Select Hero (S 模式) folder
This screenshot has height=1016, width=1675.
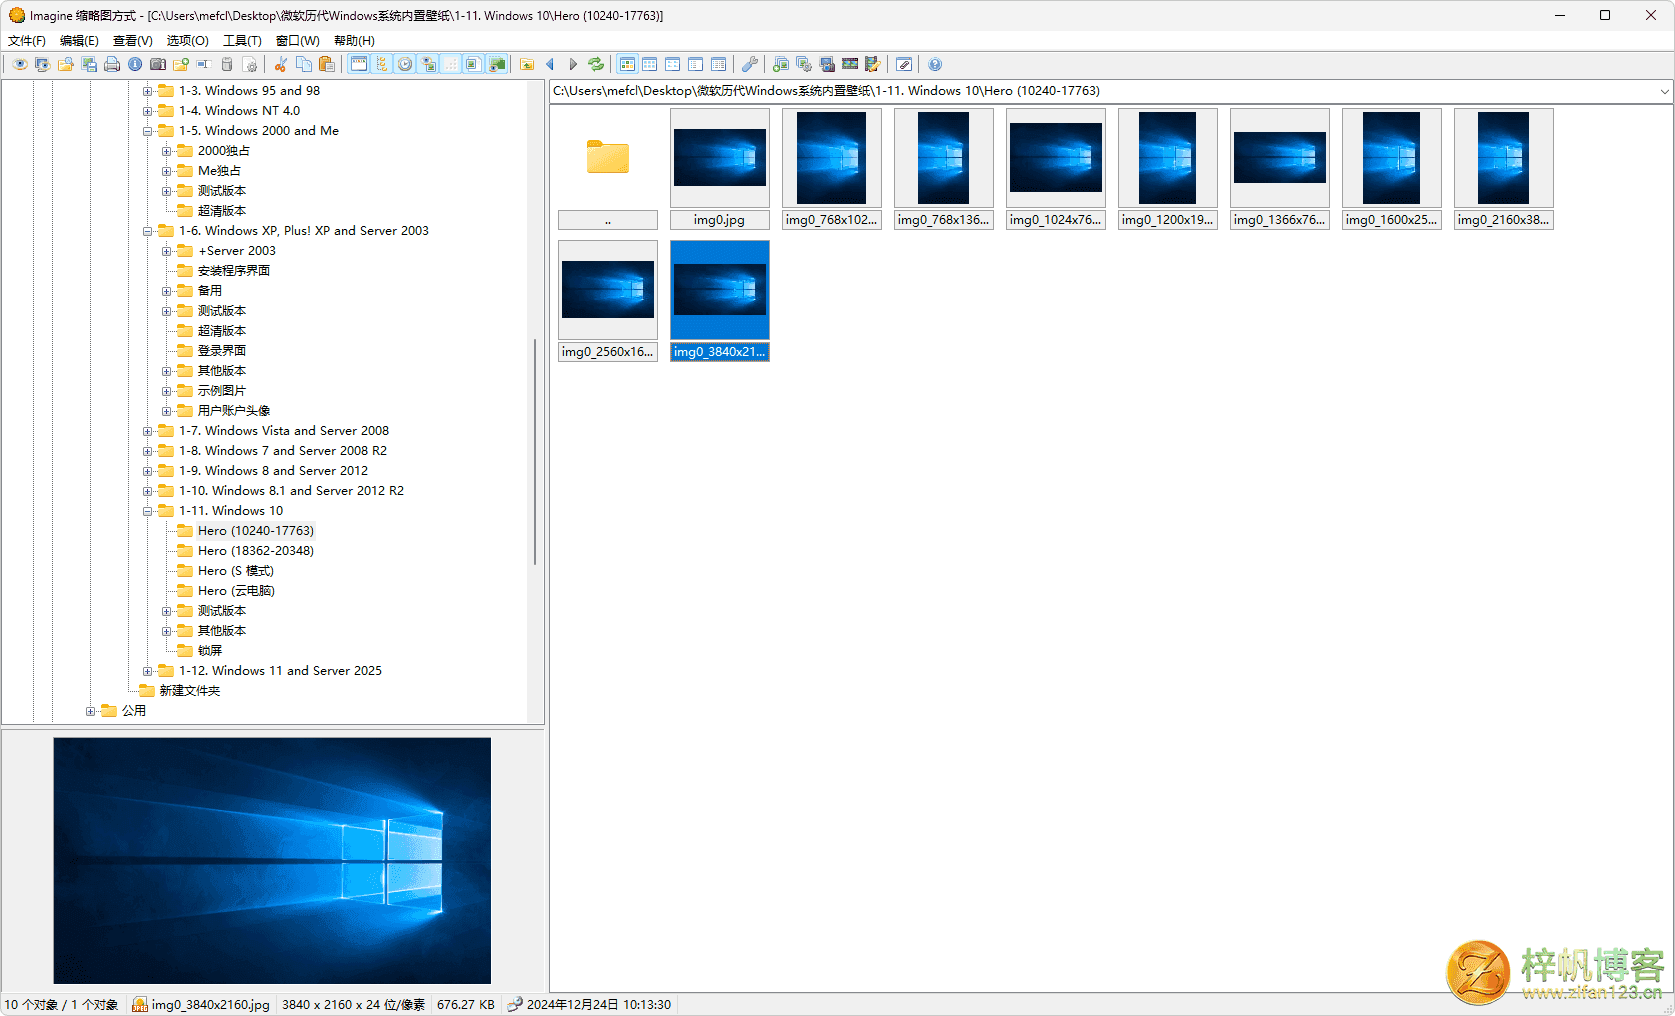(235, 571)
